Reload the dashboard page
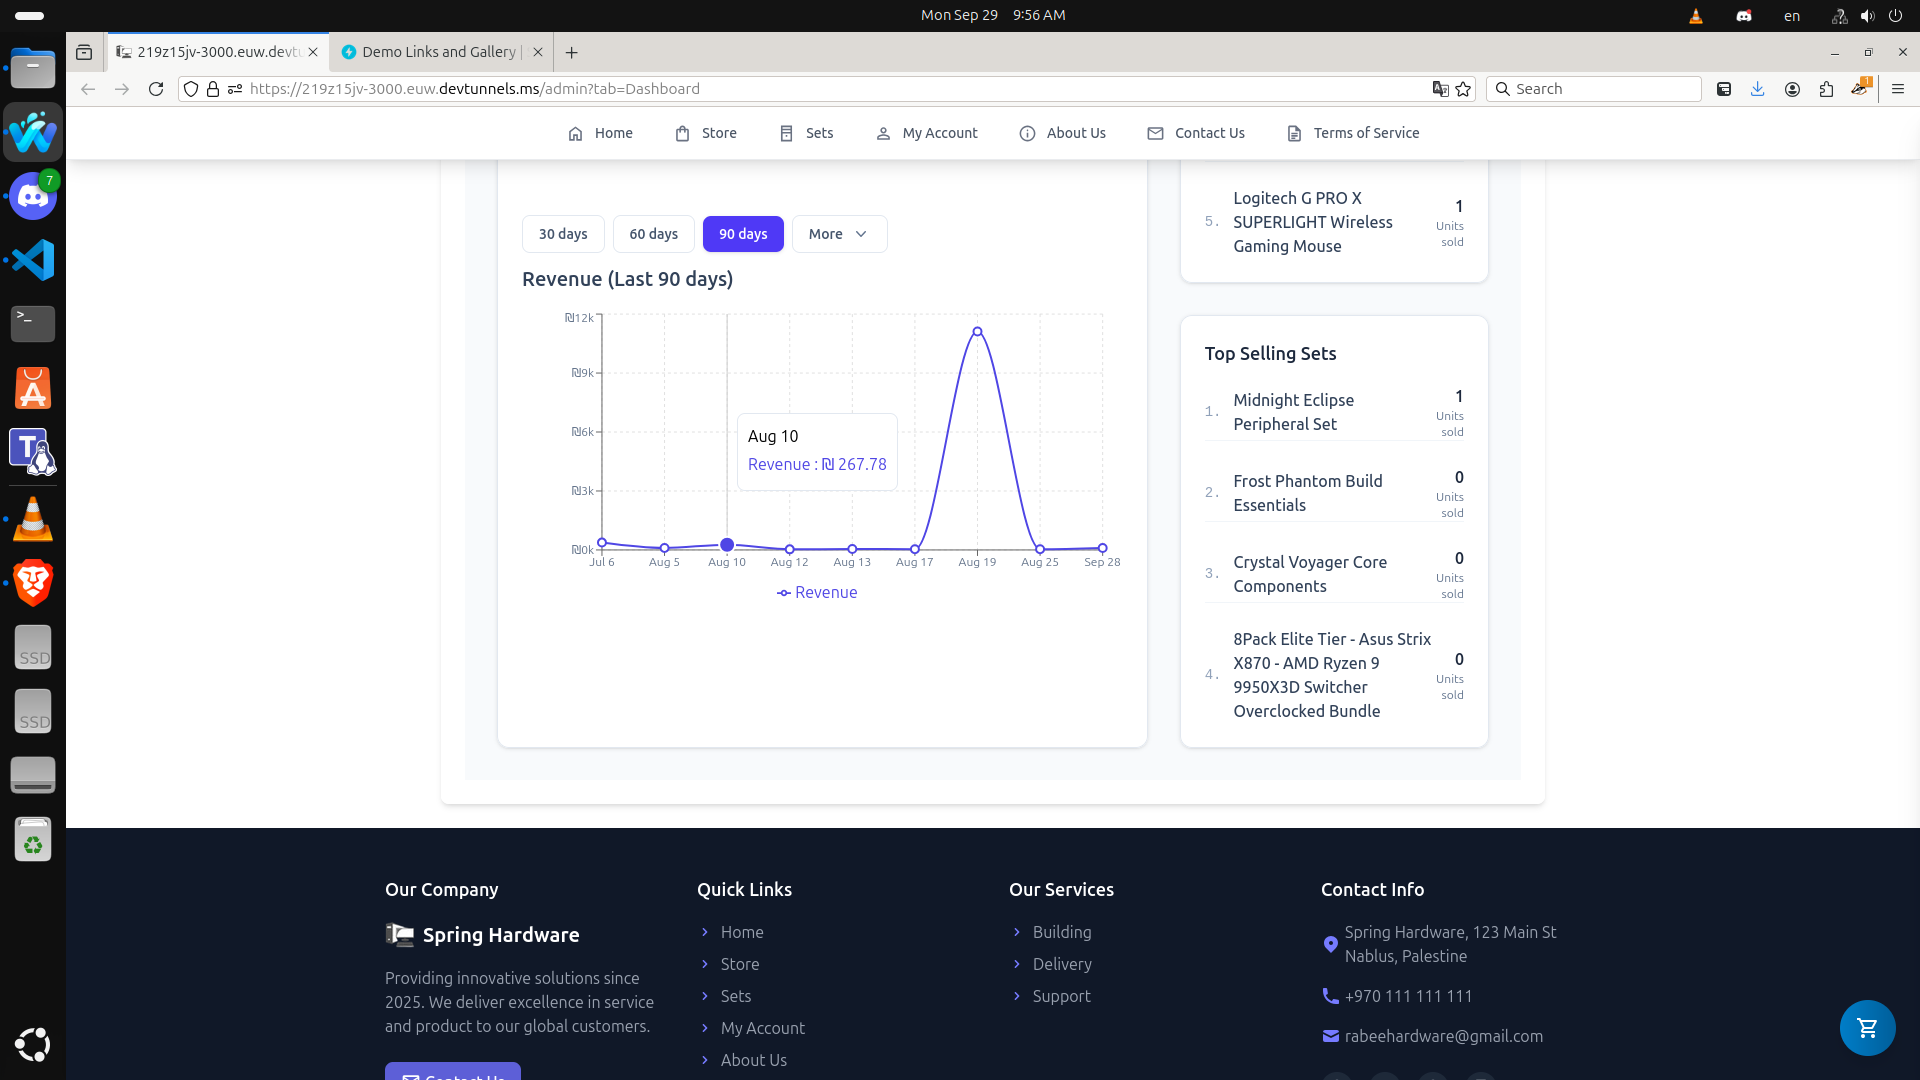Screen dimensions: 1920x1080 [156, 89]
